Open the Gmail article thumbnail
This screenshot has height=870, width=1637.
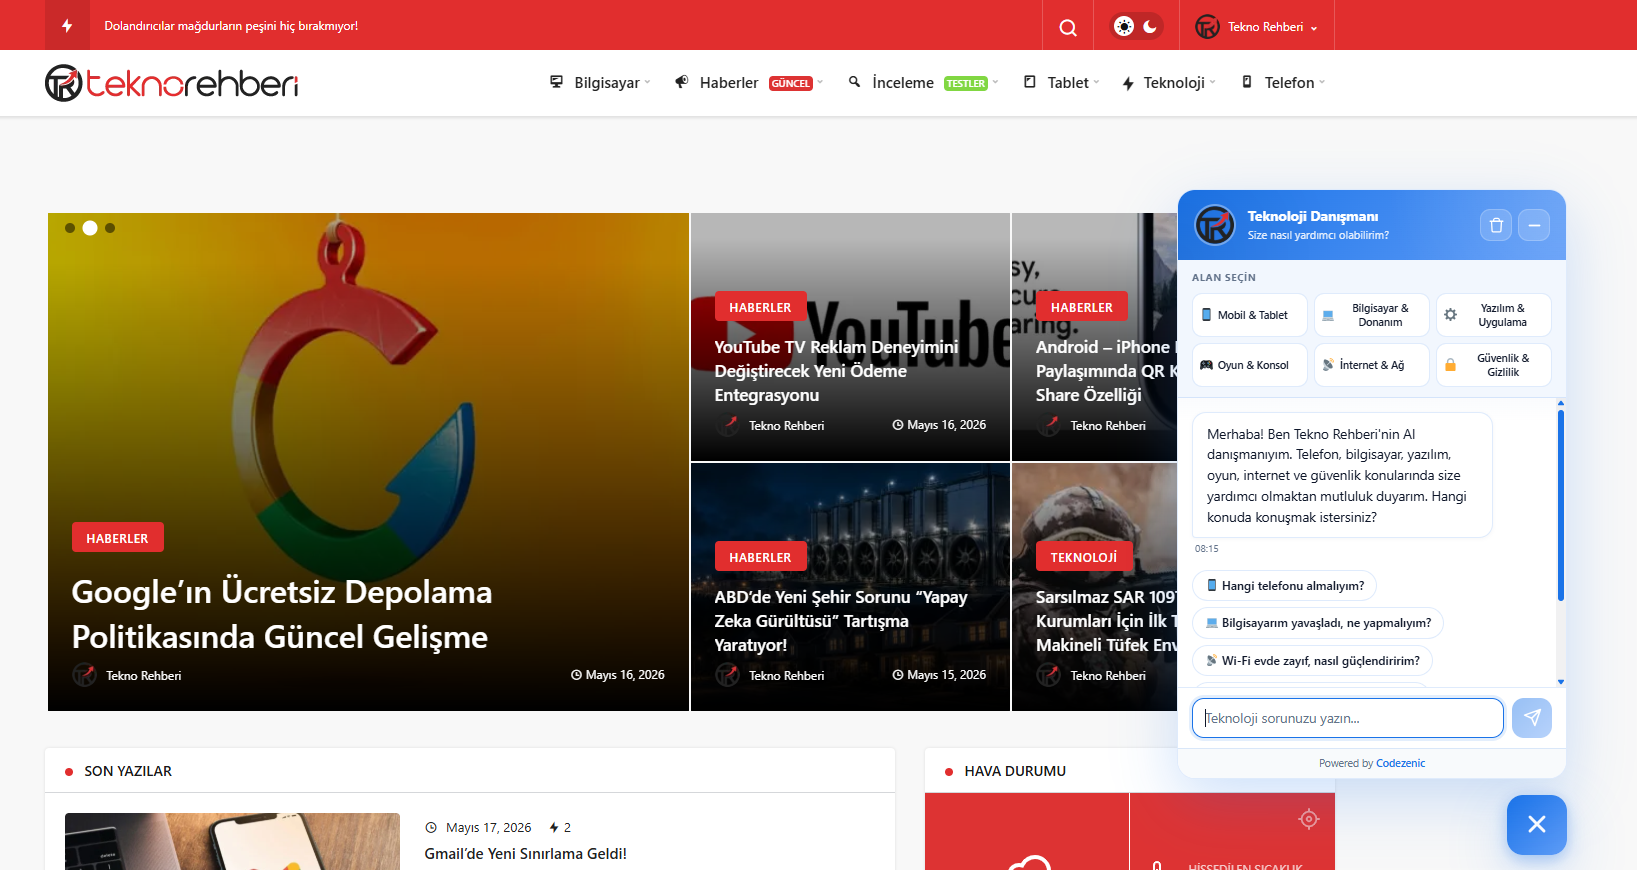232,842
